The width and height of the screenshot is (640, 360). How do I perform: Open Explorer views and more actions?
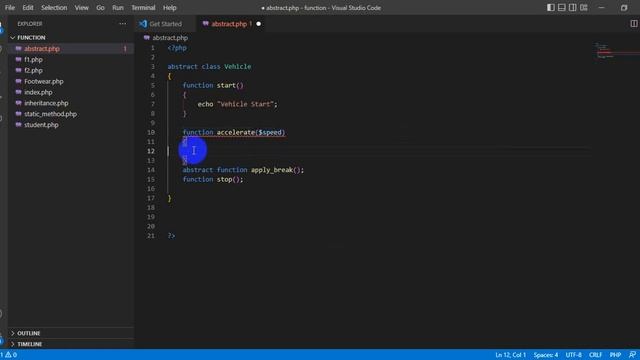tap(122, 24)
